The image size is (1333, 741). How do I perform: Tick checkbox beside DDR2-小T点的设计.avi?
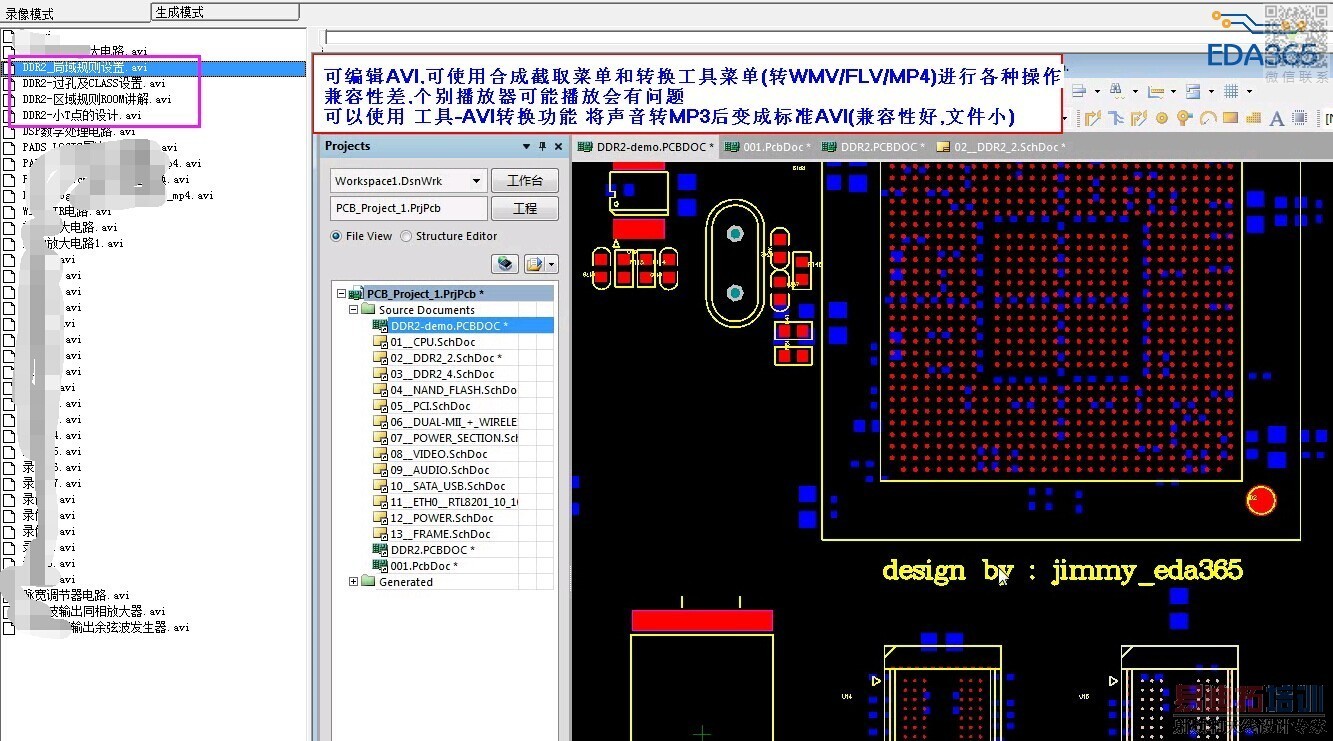tap(8, 116)
